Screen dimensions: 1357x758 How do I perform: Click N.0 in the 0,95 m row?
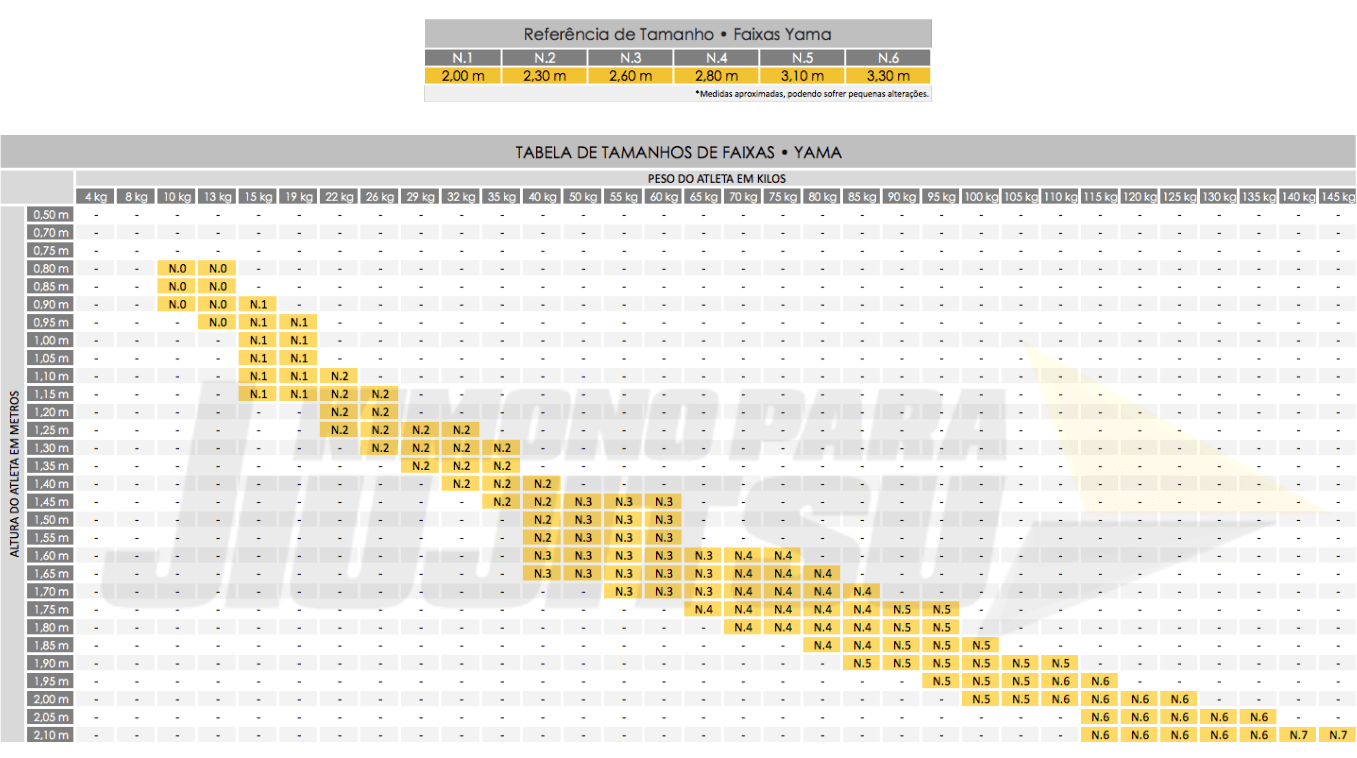point(218,322)
